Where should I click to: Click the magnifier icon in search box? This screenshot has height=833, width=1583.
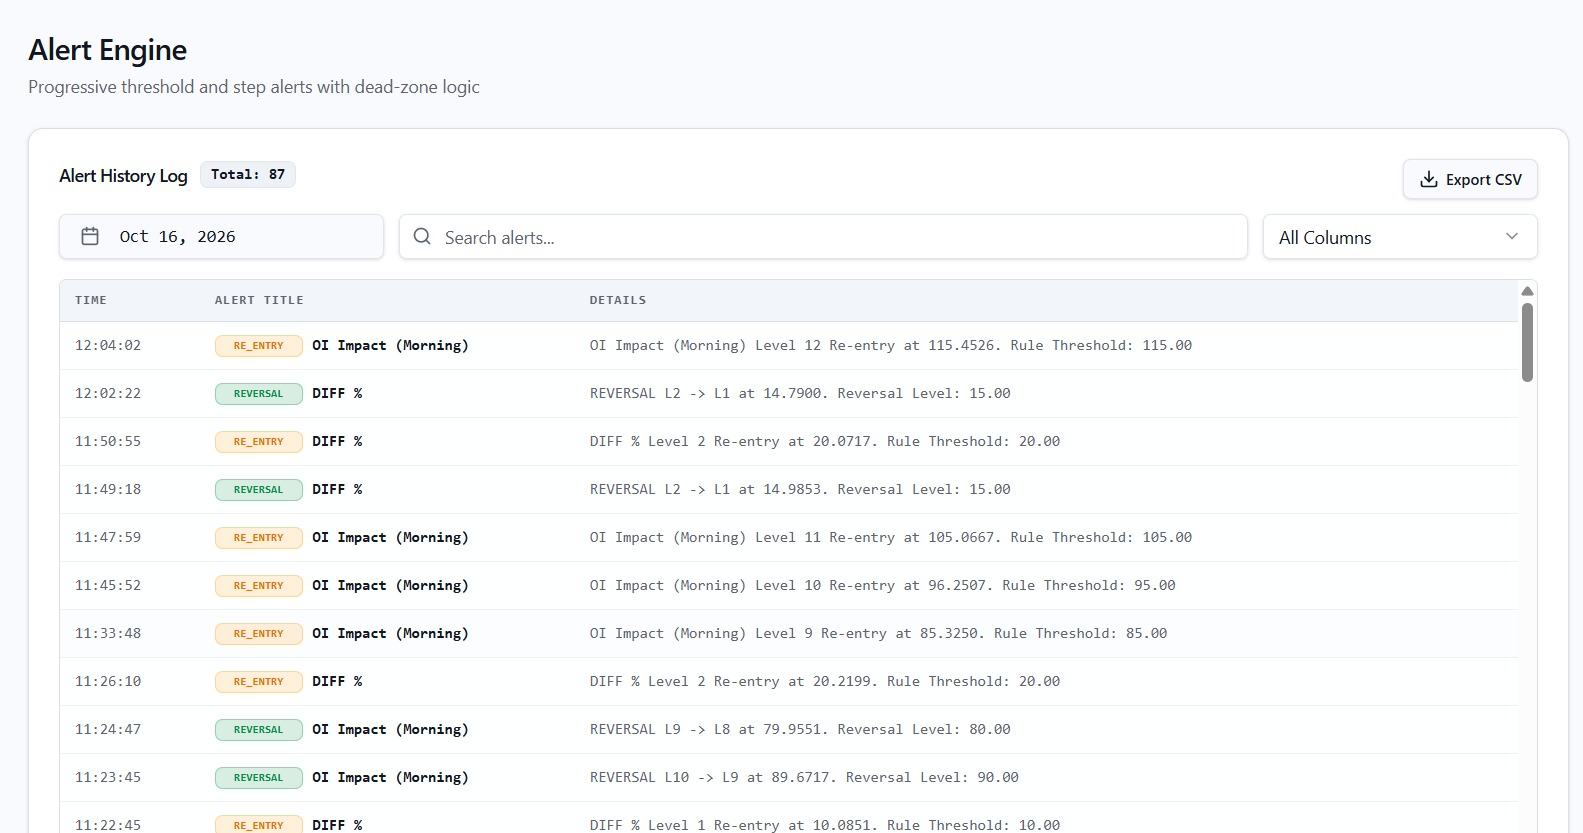(422, 237)
